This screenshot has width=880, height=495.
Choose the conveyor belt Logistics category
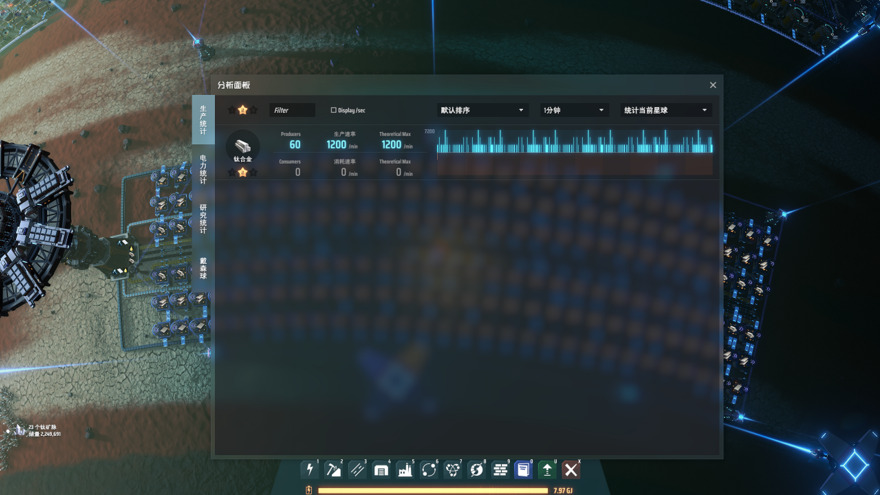357,469
